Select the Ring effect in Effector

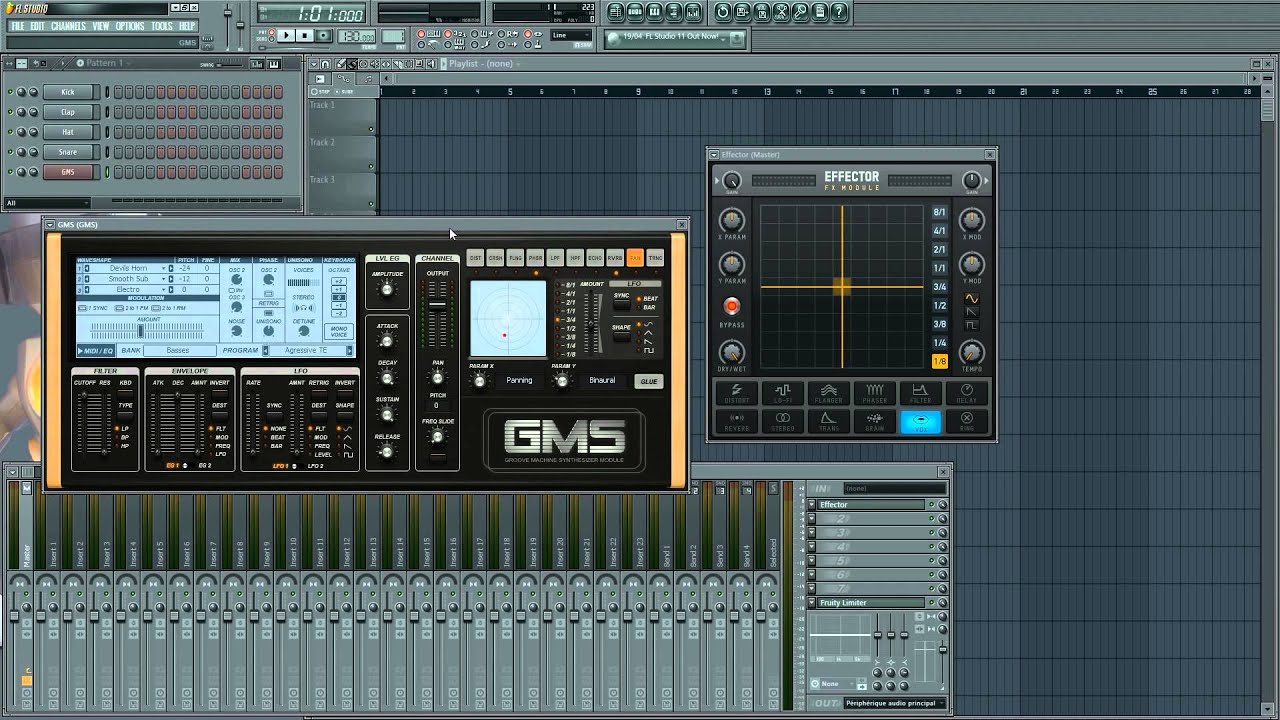pos(967,422)
